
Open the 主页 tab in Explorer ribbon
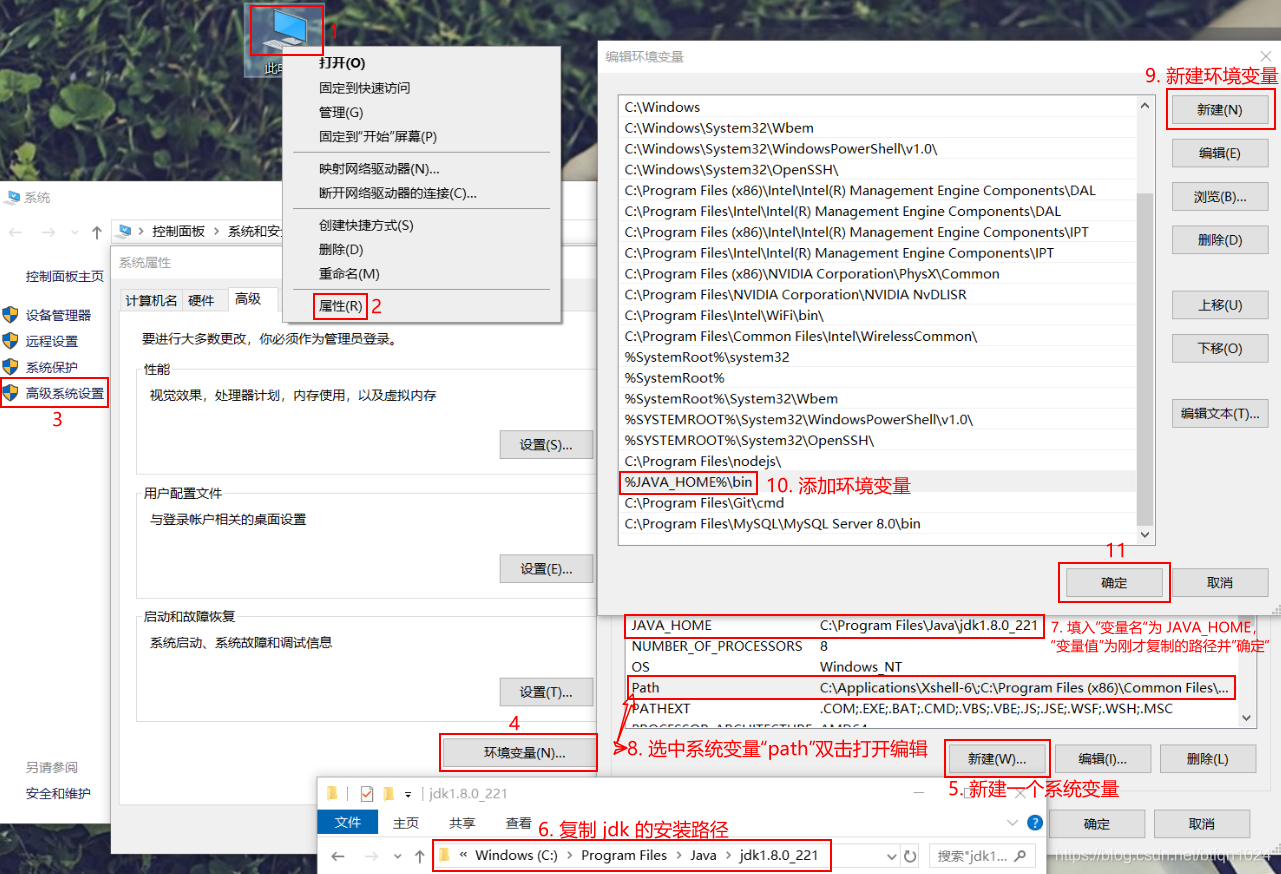406,823
